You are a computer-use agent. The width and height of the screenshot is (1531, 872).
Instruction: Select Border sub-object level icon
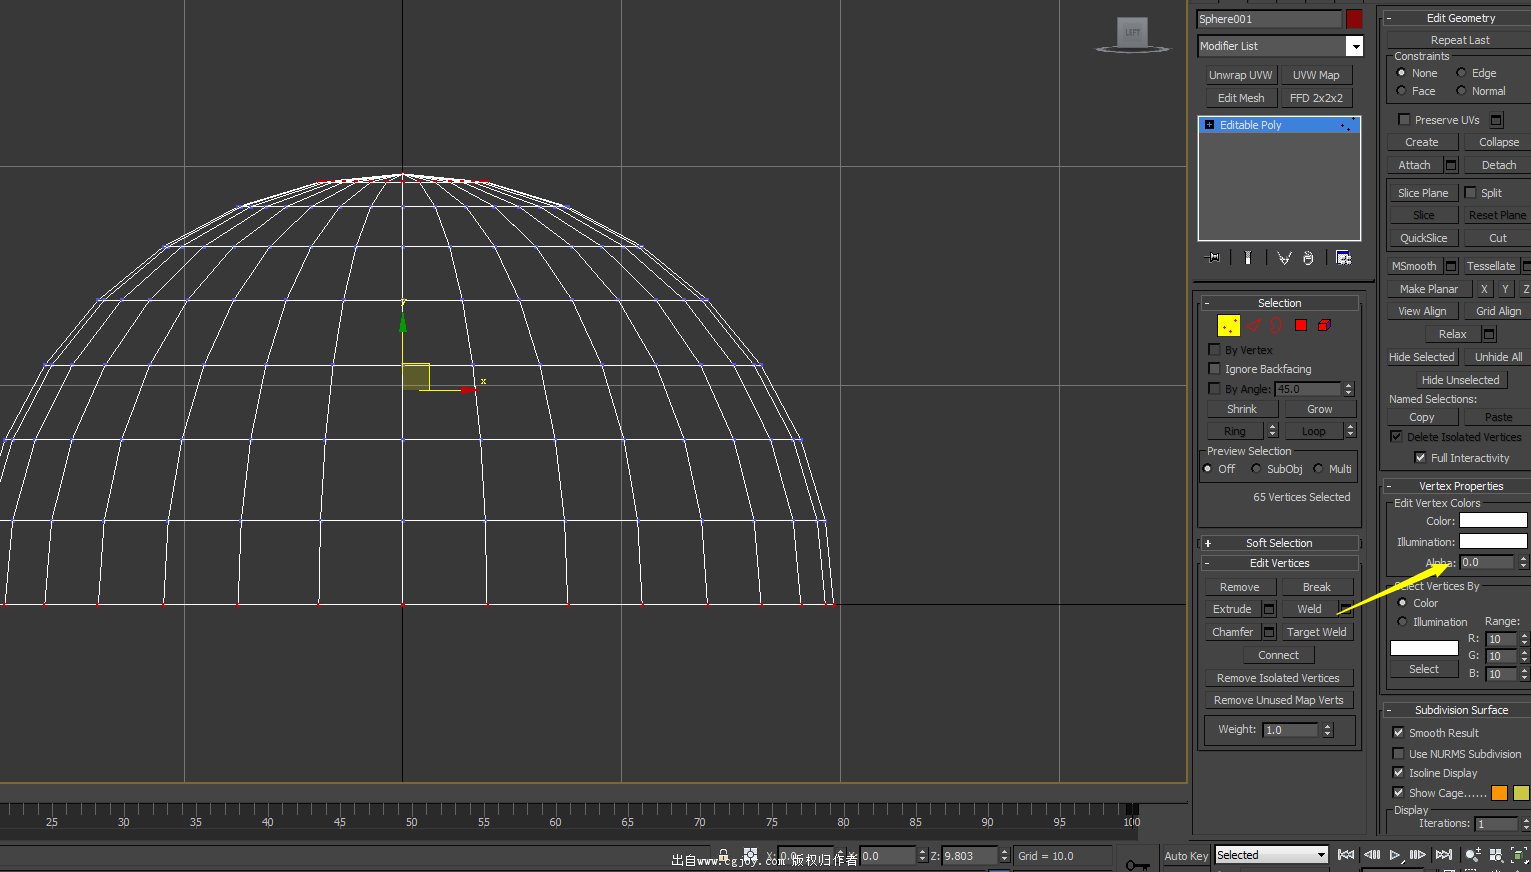pos(1277,325)
